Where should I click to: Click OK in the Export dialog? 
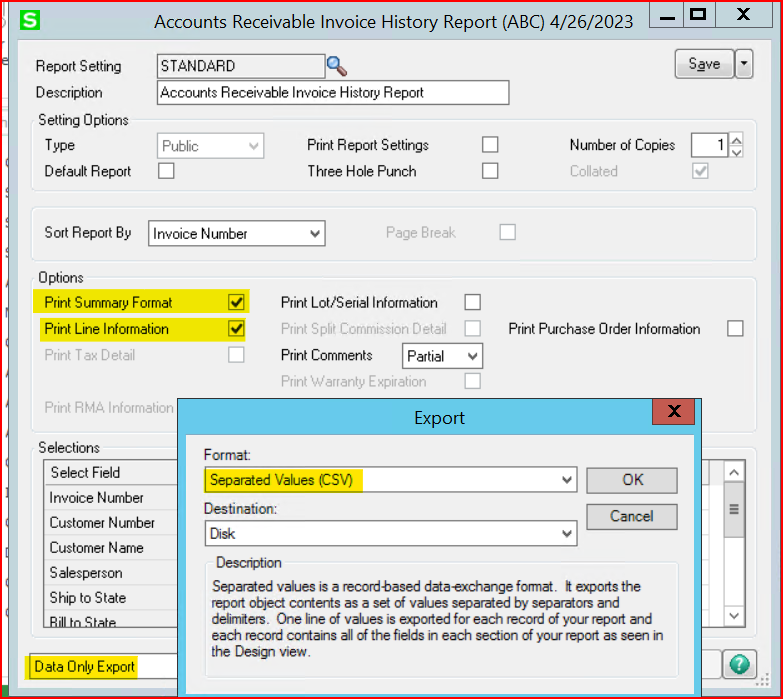point(632,480)
